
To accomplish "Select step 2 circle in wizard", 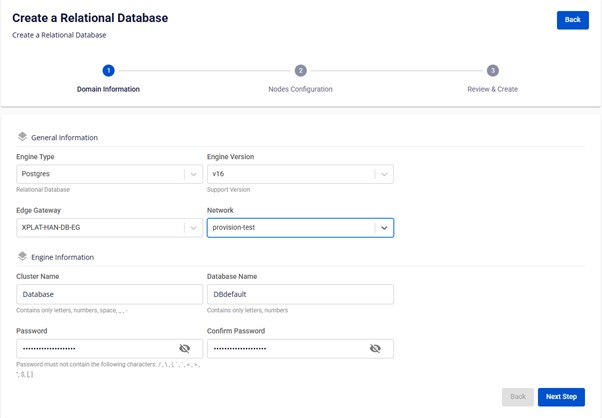I will point(301,71).
